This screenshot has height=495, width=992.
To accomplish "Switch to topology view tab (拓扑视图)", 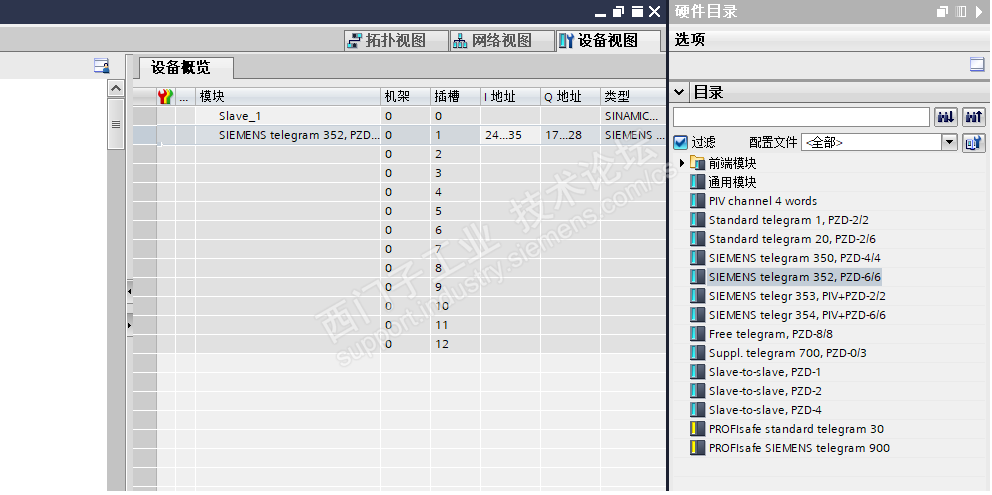I will click(x=396, y=41).
